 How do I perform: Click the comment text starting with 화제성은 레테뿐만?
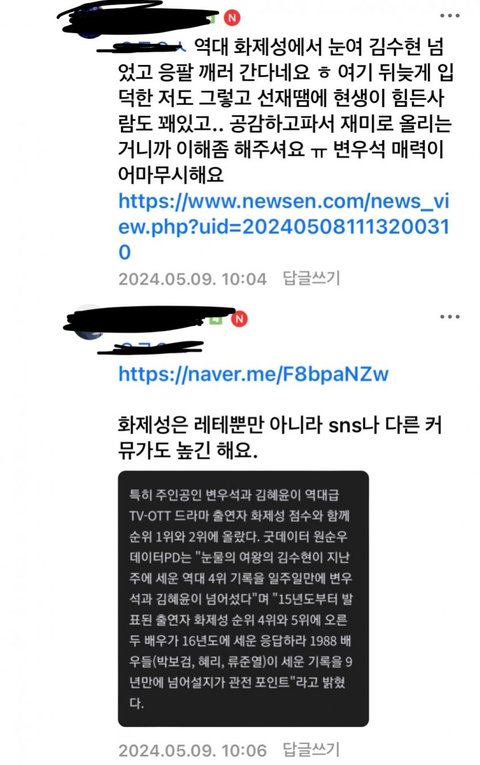tap(280, 437)
